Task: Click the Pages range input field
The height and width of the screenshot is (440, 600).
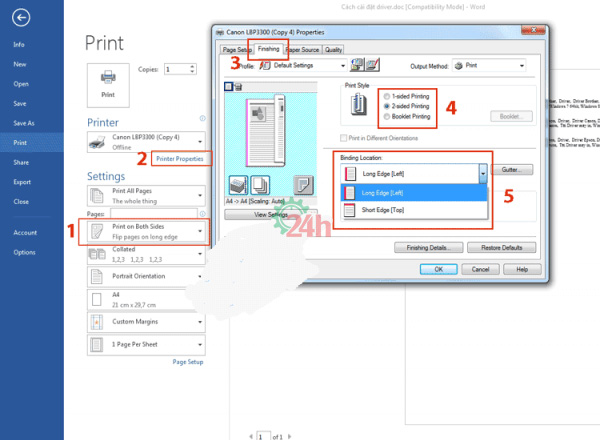Action: pyautogui.click(x=154, y=213)
